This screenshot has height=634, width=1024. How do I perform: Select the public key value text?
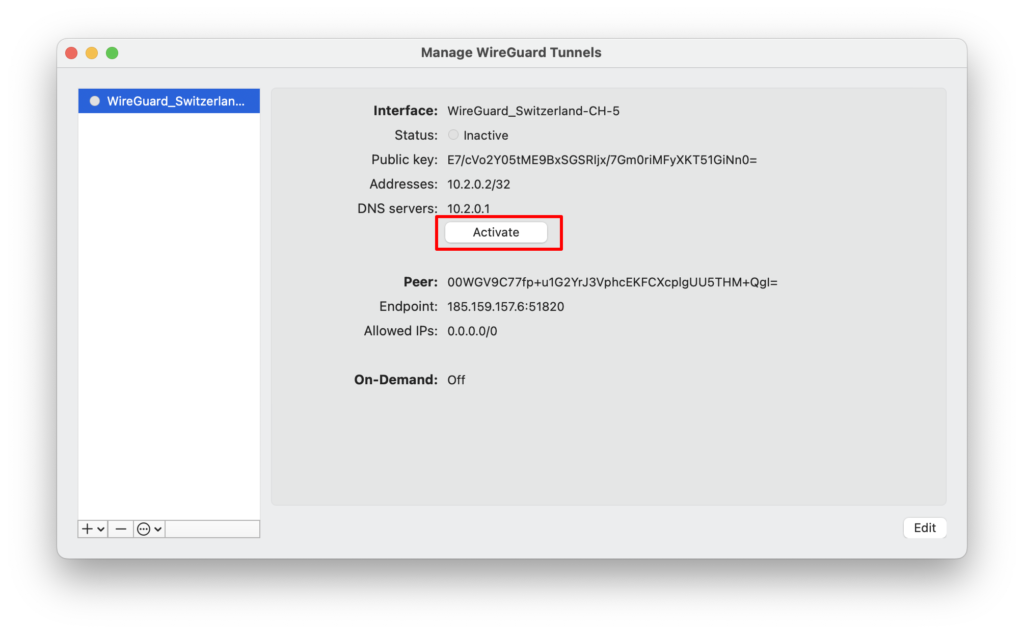click(601, 160)
